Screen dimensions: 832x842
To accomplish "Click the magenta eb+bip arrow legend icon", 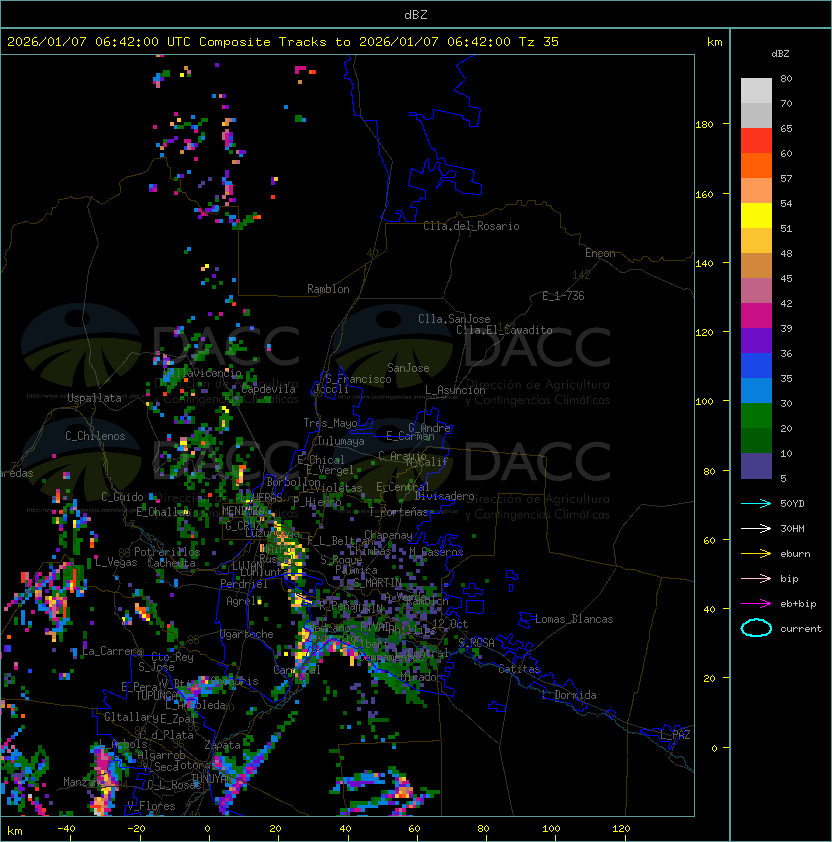I will pos(756,604).
